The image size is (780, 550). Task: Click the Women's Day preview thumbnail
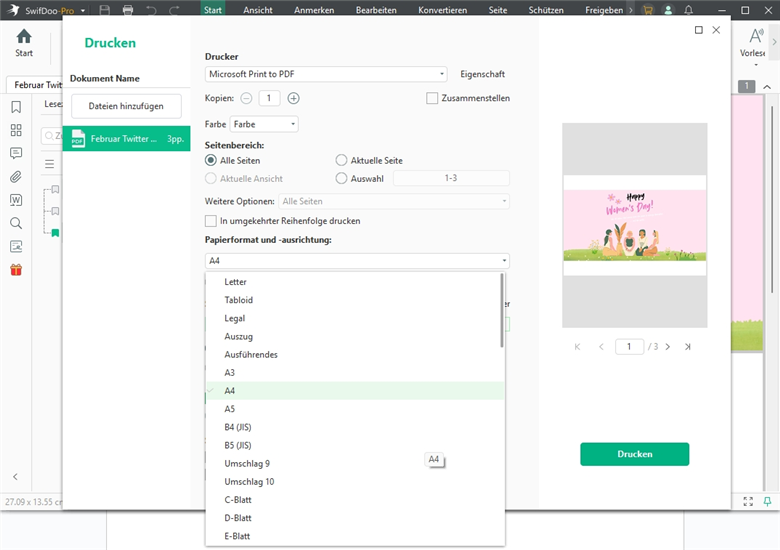[635, 225]
